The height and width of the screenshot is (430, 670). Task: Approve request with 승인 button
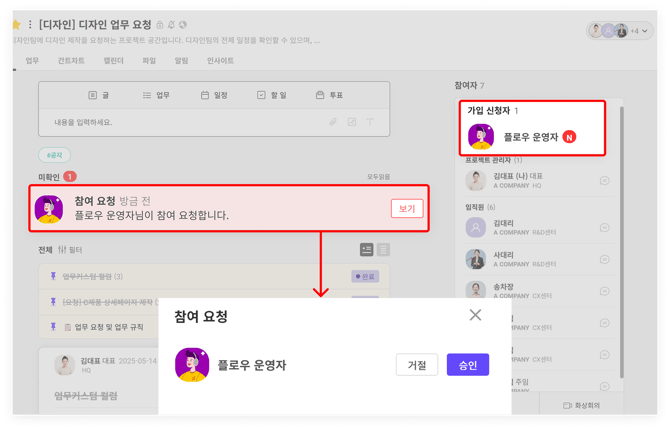point(468,365)
